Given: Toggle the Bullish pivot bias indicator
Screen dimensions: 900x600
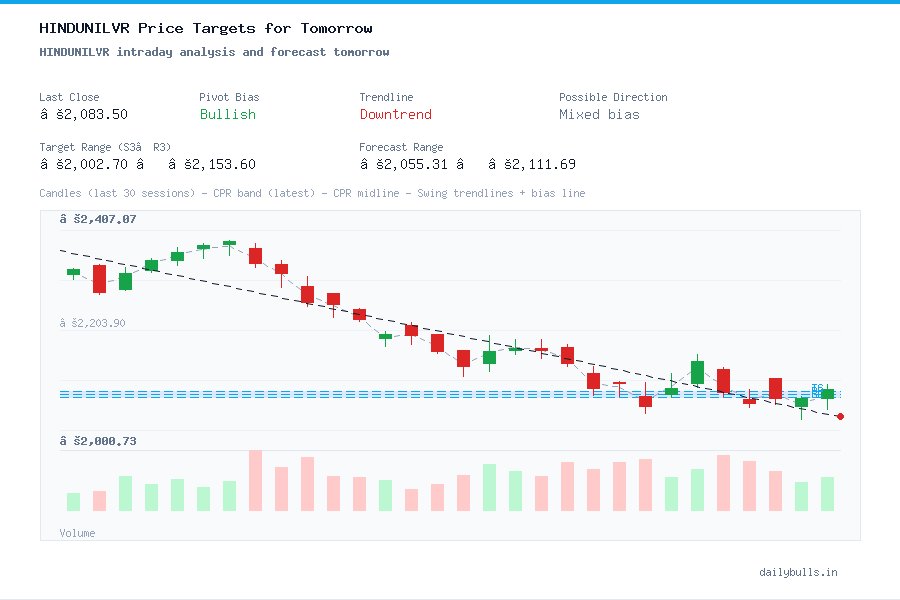Looking at the screenshot, I should coord(227,115).
